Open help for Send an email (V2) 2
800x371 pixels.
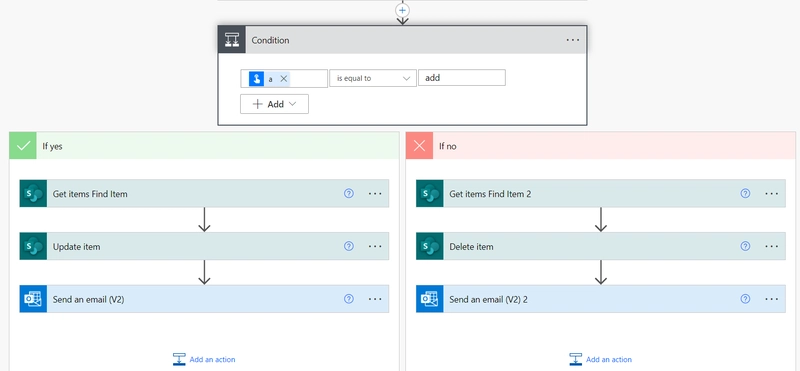coord(745,299)
